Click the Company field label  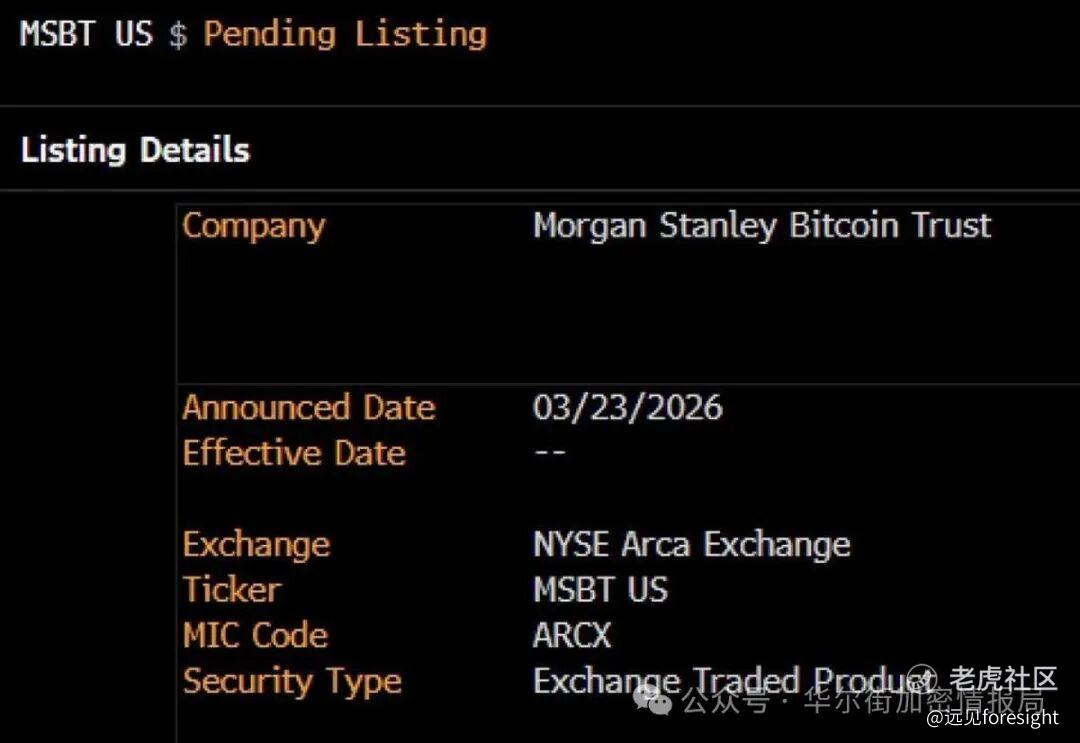pos(253,226)
